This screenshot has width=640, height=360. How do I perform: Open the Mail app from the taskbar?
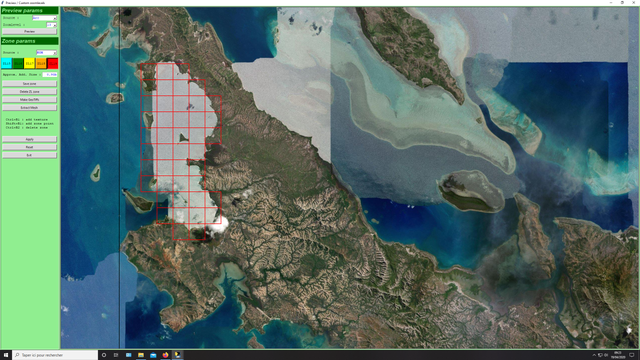click(x=153, y=355)
